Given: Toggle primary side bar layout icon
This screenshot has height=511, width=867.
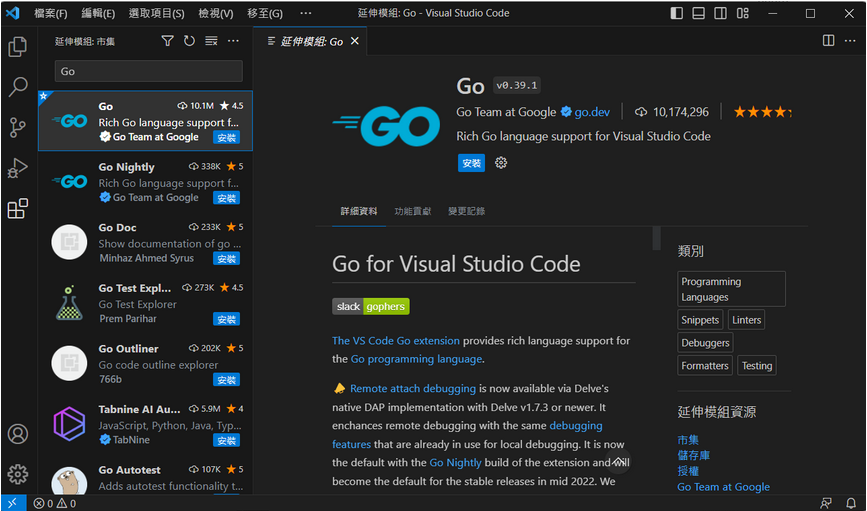Looking at the screenshot, I should point(677,13).
